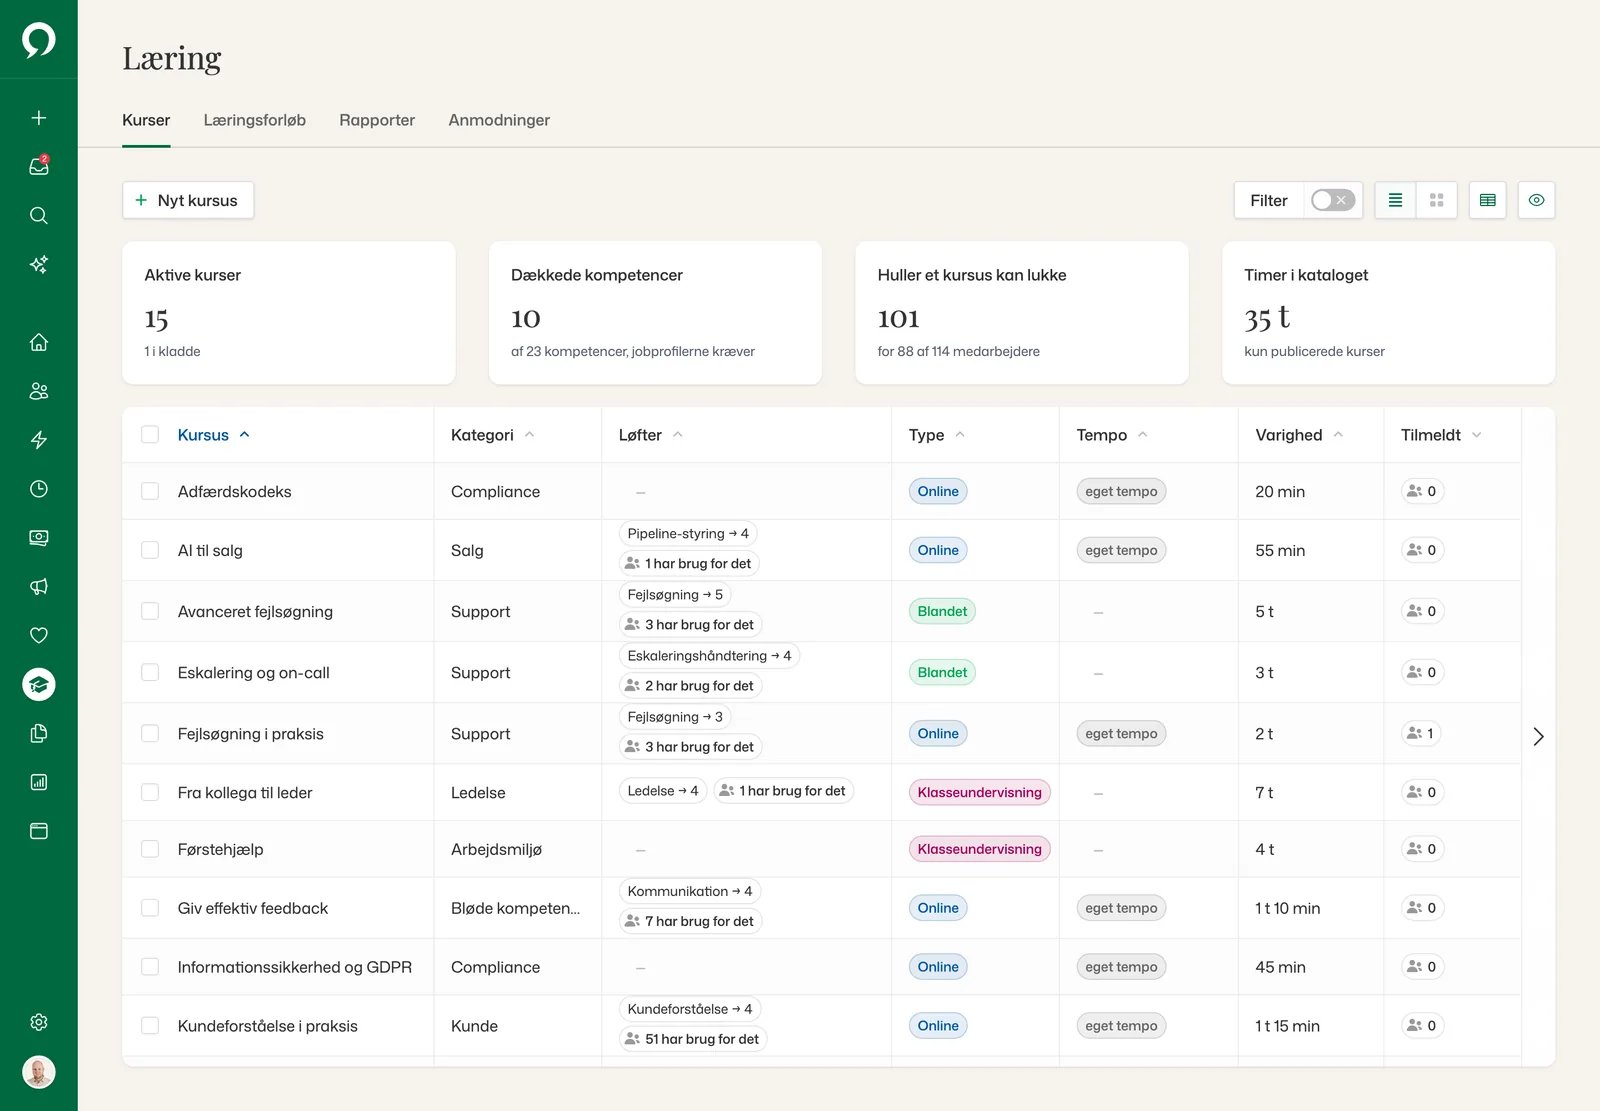
Task: Switch to the Rapporter tab
Action: coord(377,120)
